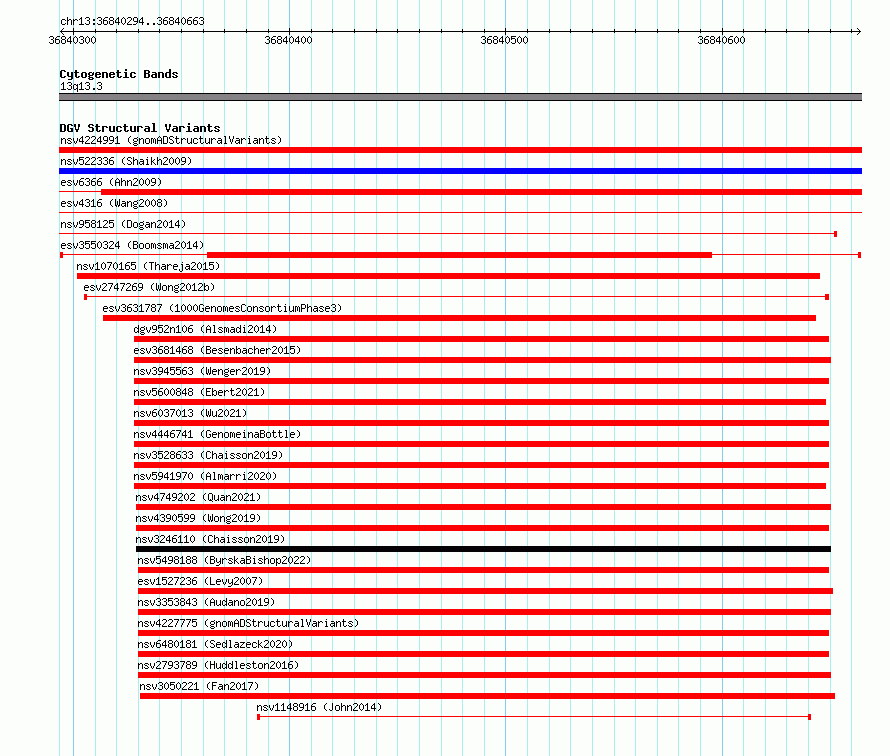Click the 36840500 ruler tick label
The width and height of the screenshot is (890, 756).
(x=504, y=40)
